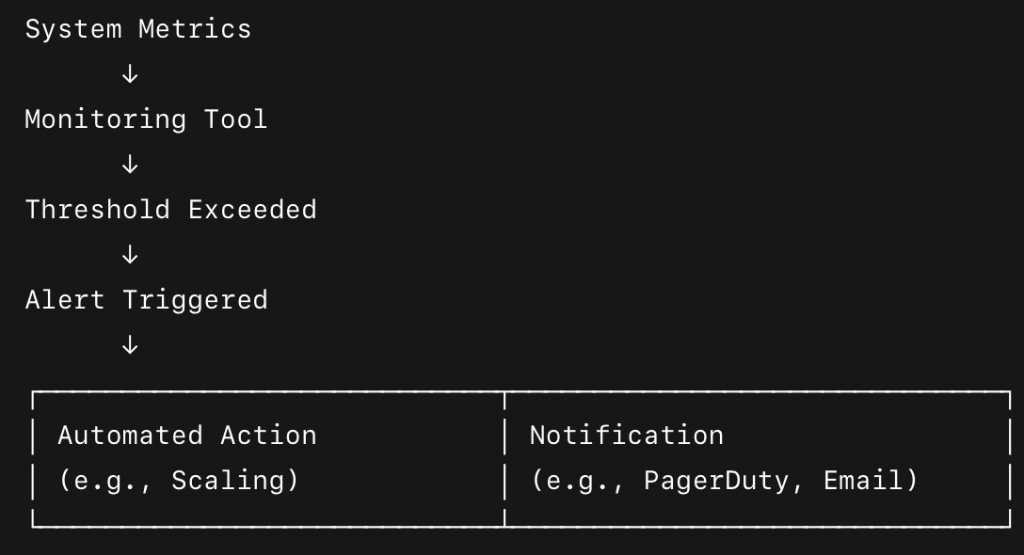Click the System Metrics text

point(138,29)
